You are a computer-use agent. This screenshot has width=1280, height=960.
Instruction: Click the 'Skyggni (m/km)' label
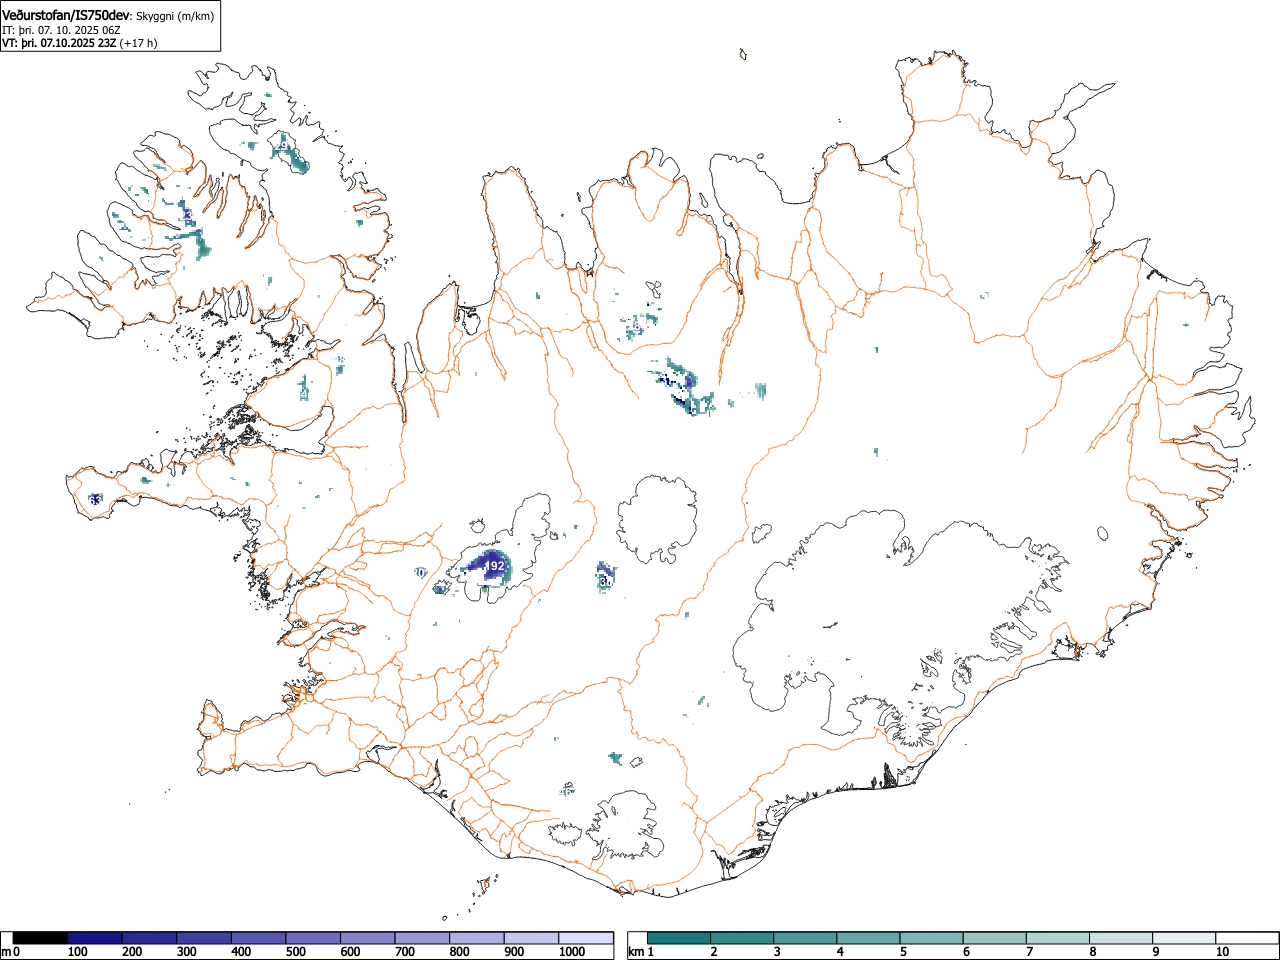174,16
